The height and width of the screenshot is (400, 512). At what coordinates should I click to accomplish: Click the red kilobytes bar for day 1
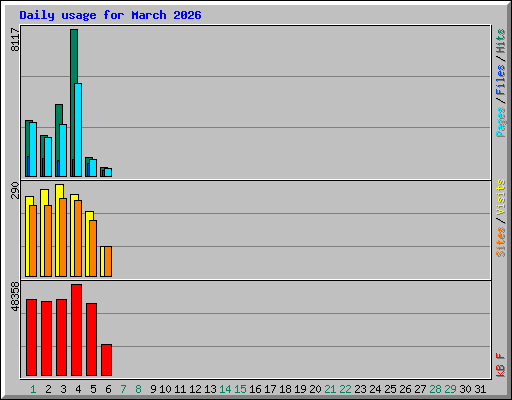(x=31, y=337)
